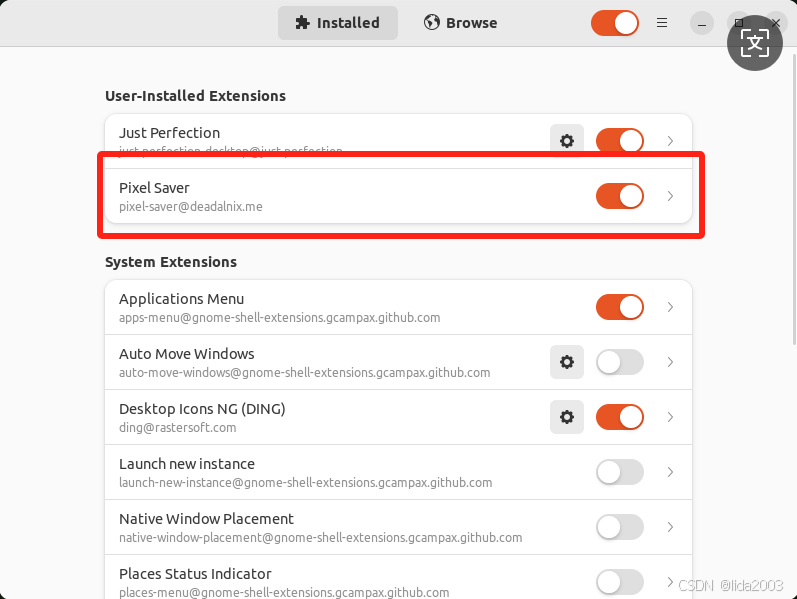Expand the Applications Menu row chevron
Viewport: 797px width, 599px height.
click(x=670, y=307)
